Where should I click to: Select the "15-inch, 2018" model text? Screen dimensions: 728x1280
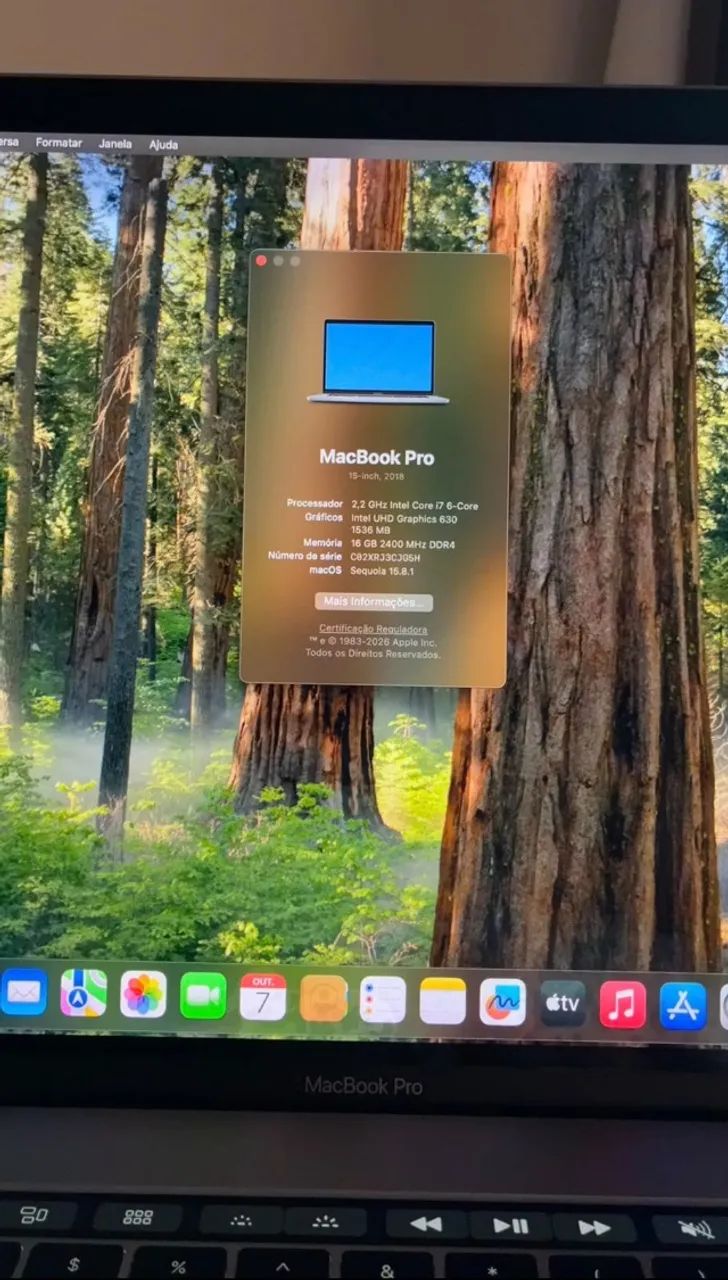tap(376, 477)
